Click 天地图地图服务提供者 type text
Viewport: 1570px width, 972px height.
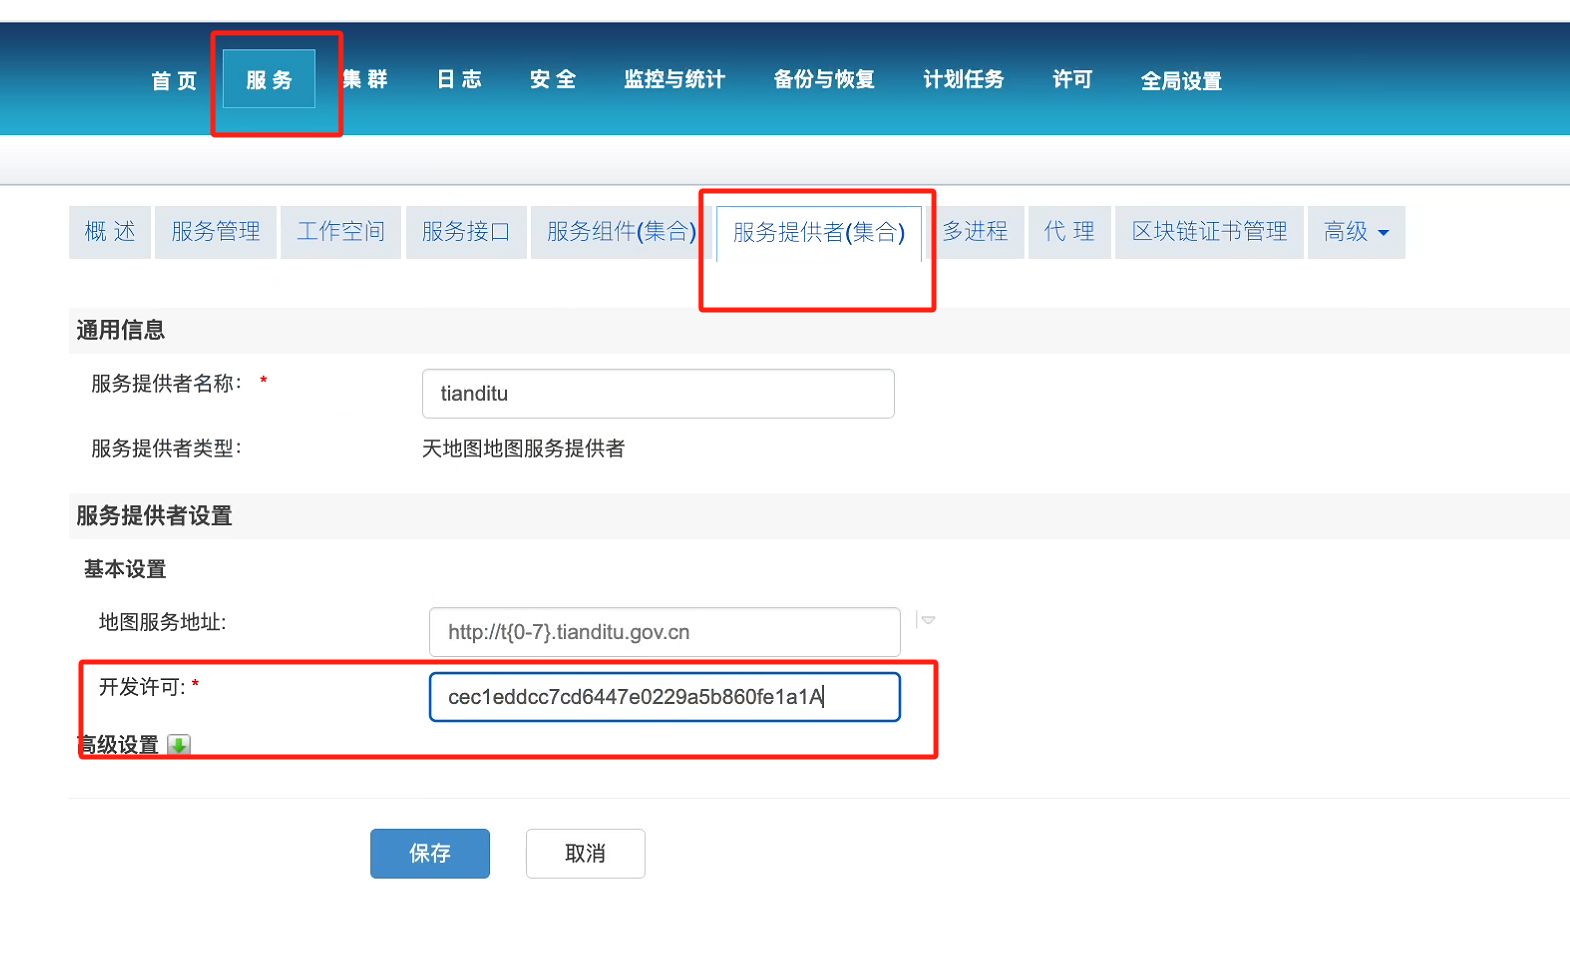(523, 448)
